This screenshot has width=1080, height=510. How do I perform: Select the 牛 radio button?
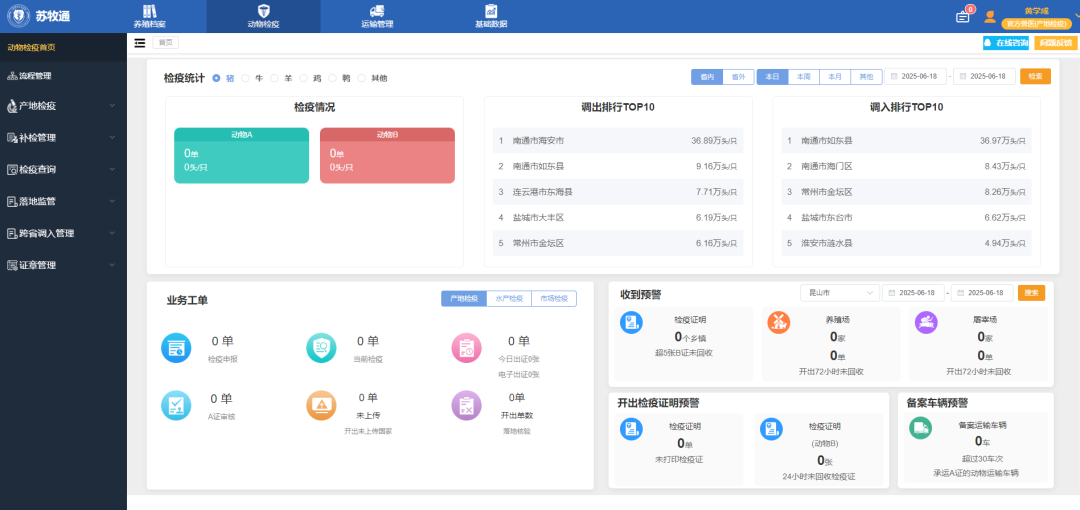(246, 78)
